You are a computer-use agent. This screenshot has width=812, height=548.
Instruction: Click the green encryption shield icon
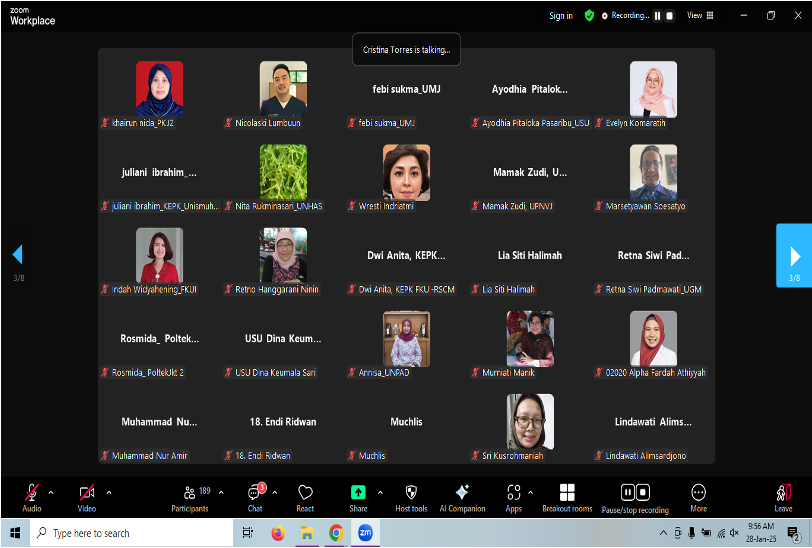point(590,16)
